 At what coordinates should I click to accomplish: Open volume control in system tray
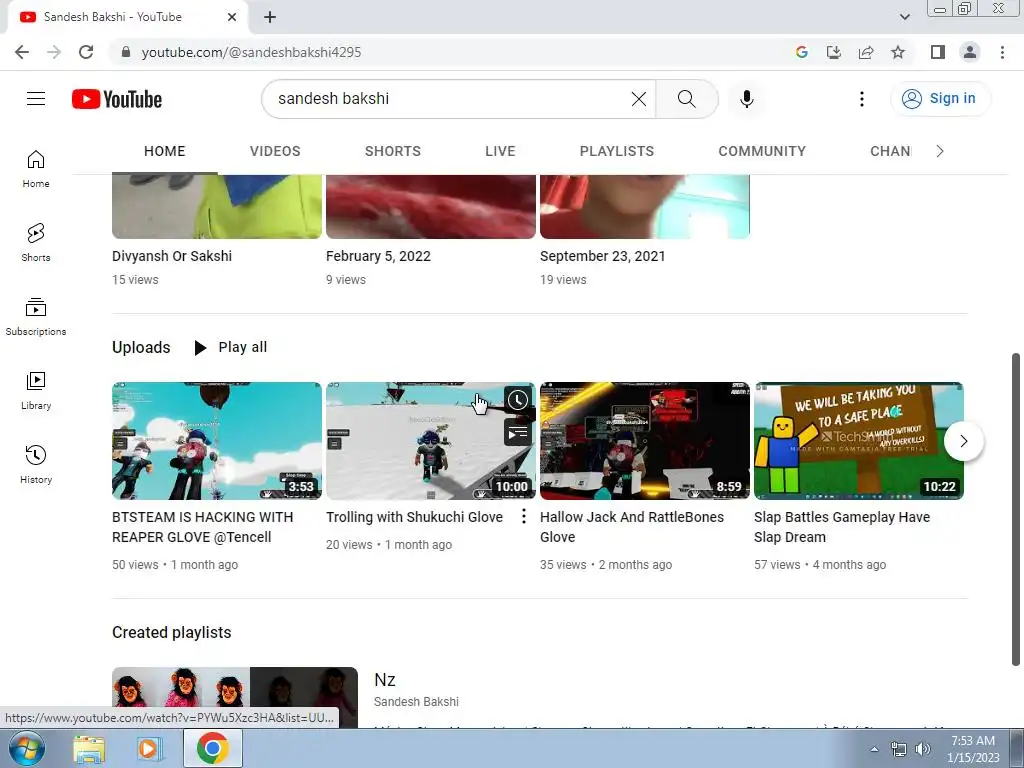[x=923, y=749]
